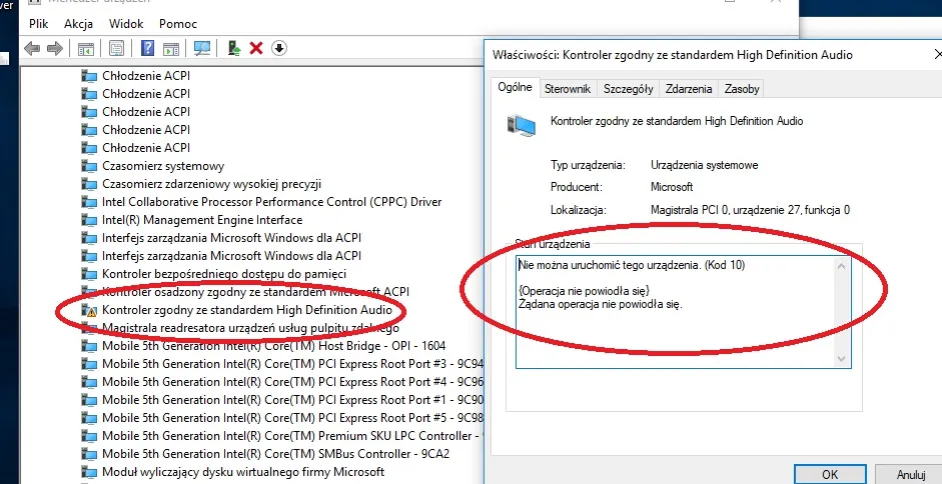The width and height of the screenshot is (942, 484).
Task: Click the Forward arrow in Device Manager toolbar
Action: pyautogui.click(x=55, y=49)
